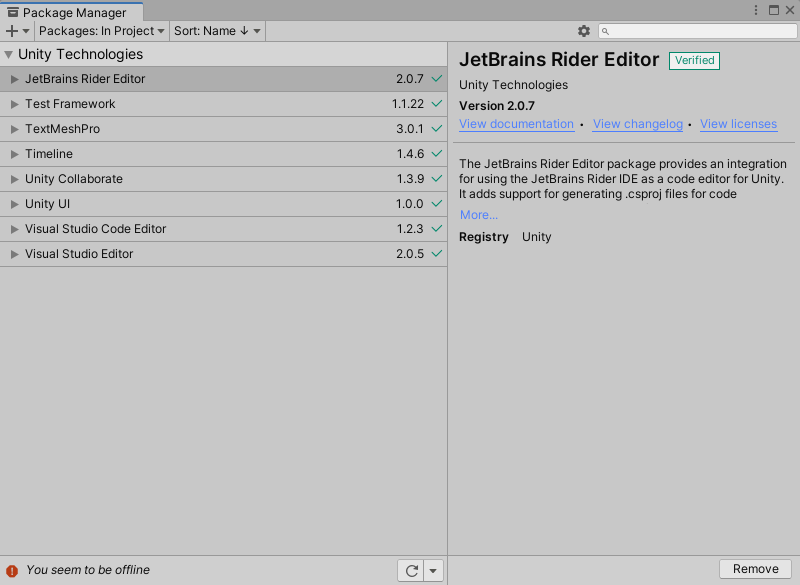This screenshot has height=585, width=800.
Task: Open the View changelog link
Action: point(638,124)
